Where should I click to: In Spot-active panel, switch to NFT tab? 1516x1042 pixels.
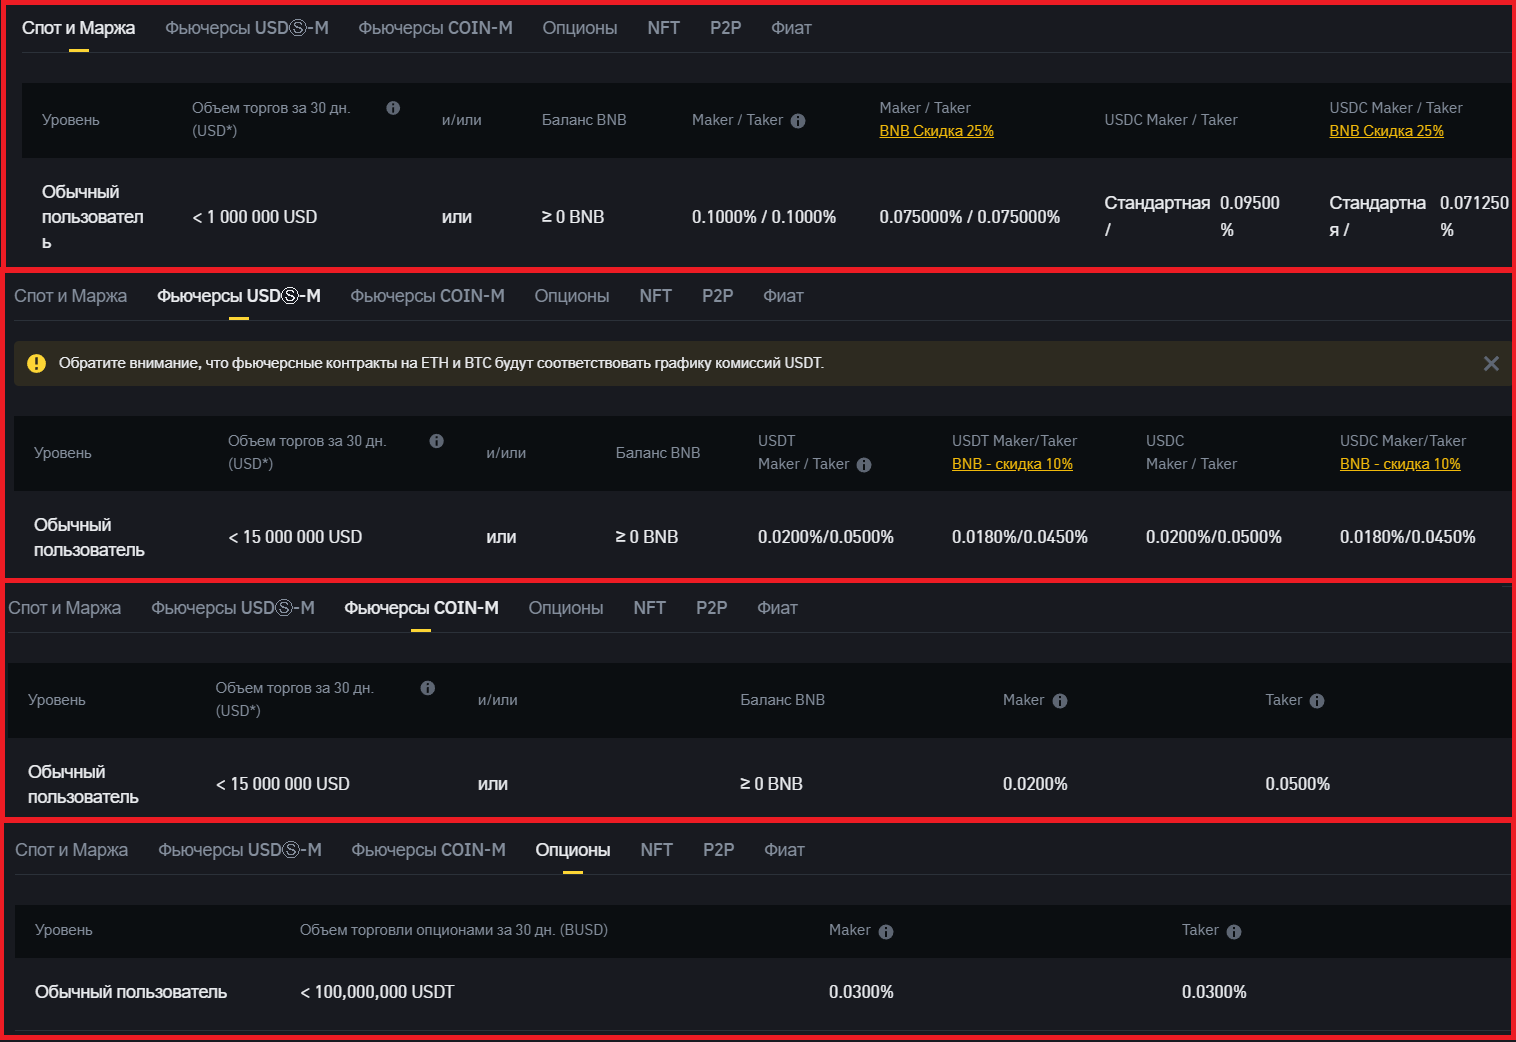point(663,28)
